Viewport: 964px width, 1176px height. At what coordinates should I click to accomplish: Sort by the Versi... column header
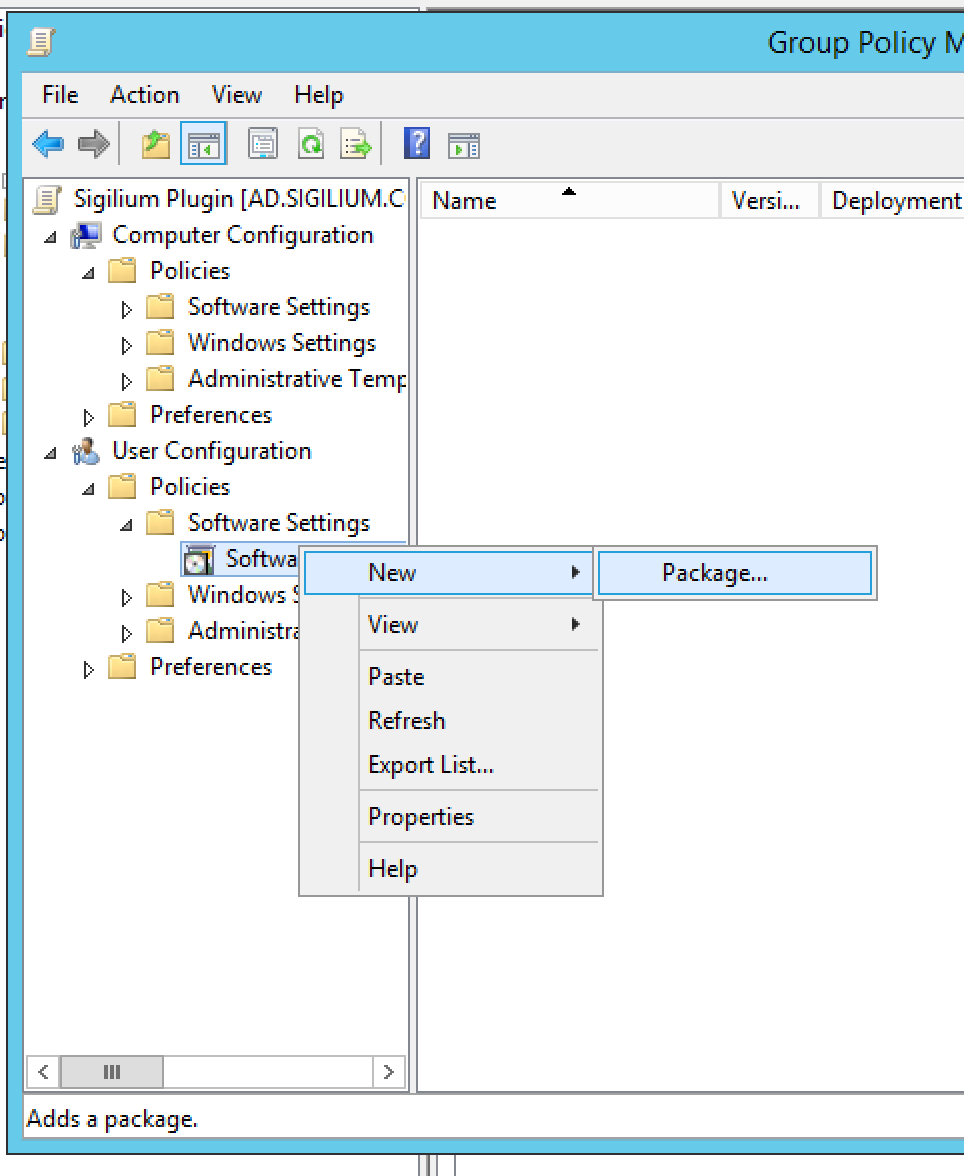click(770, 200)
